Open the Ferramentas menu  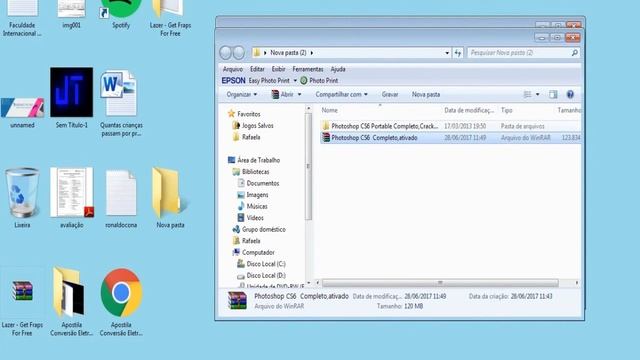(x=308, y=69)
